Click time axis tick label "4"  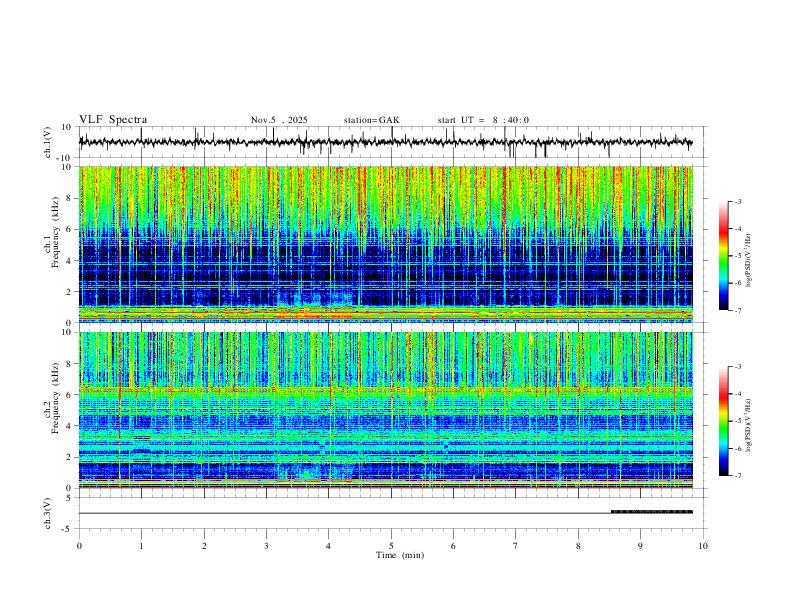(x=329, y=546)
